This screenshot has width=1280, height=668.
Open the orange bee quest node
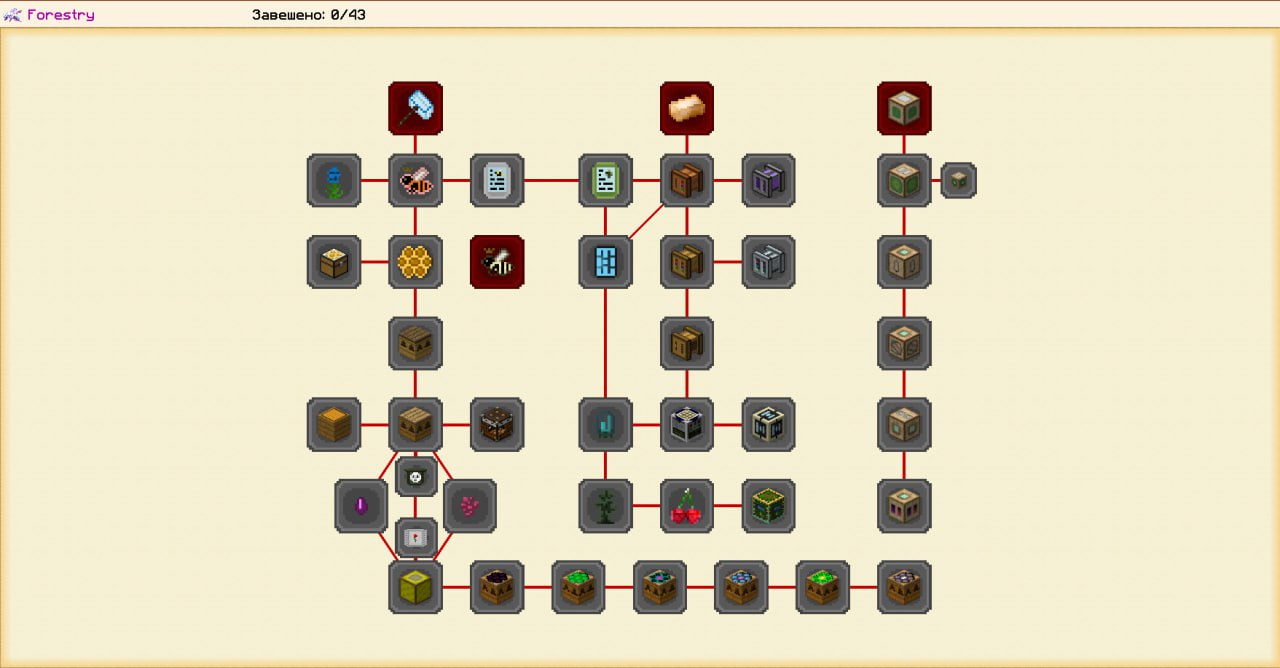tap(415, 181)
